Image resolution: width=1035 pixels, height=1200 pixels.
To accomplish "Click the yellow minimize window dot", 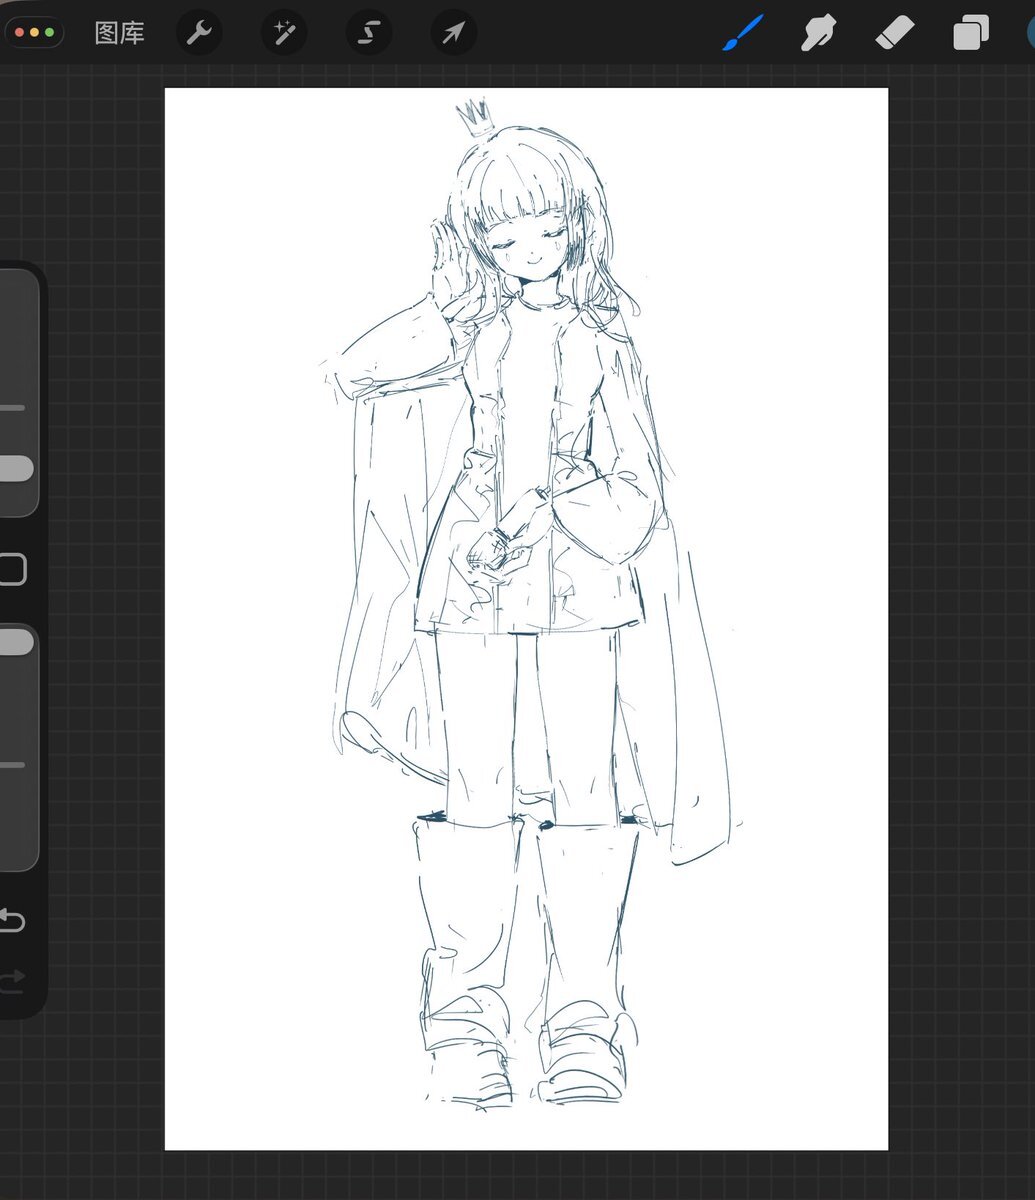I will click(x=34, y=33).
